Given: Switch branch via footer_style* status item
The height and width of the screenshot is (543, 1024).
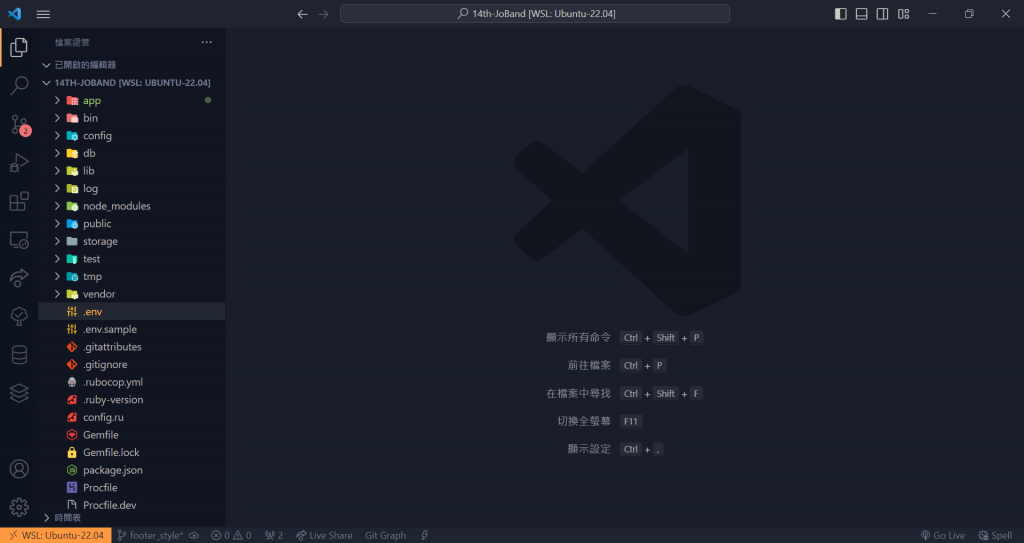Looking at the screenshot, I should point(150,536).
